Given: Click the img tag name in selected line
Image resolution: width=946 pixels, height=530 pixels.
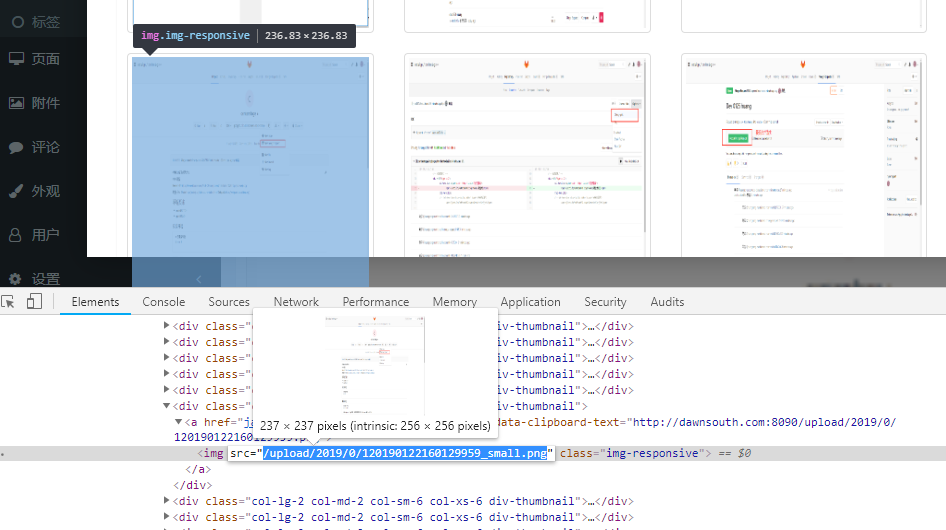Looking at the screenshot, I should coord(213,453).
